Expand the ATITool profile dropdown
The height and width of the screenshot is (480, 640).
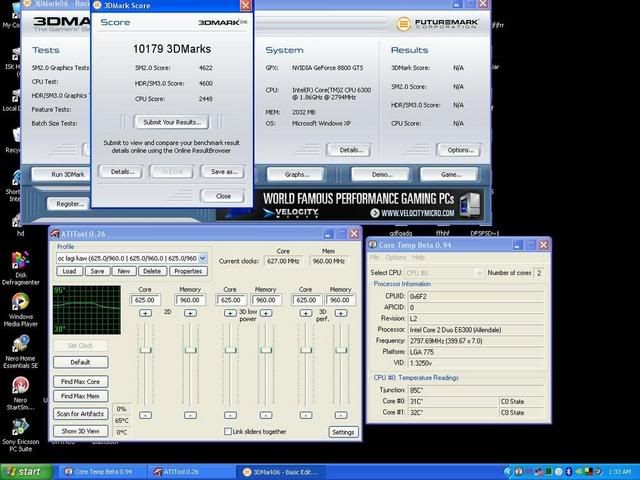(x=204, y=258)
